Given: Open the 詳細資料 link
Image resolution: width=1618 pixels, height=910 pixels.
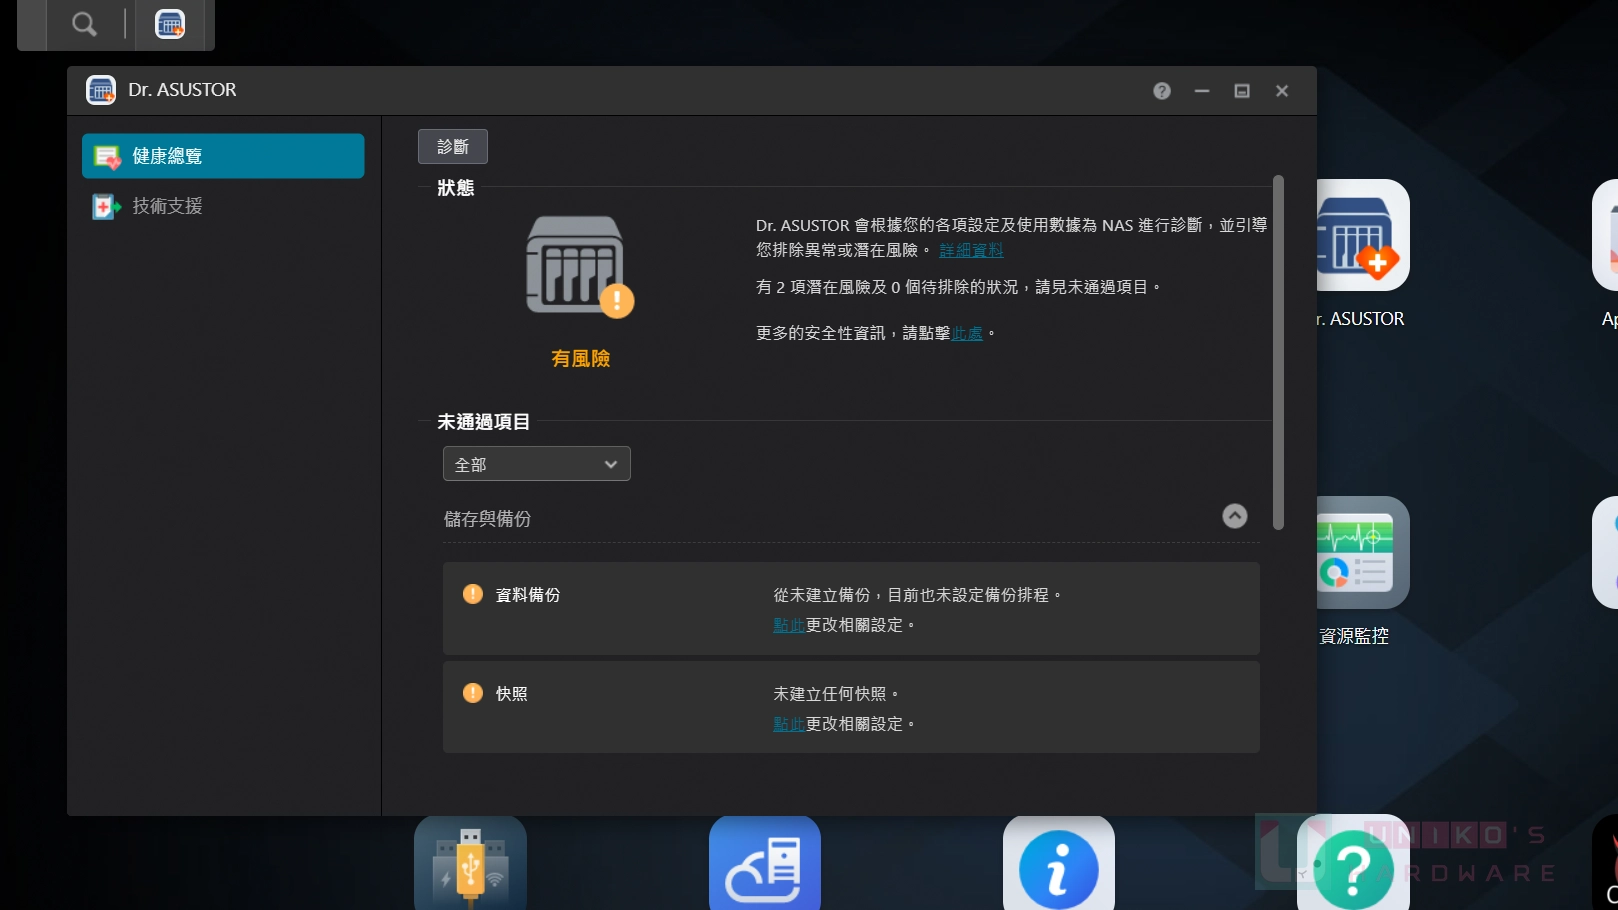Looking at the screenshot, I should [971, 250].
